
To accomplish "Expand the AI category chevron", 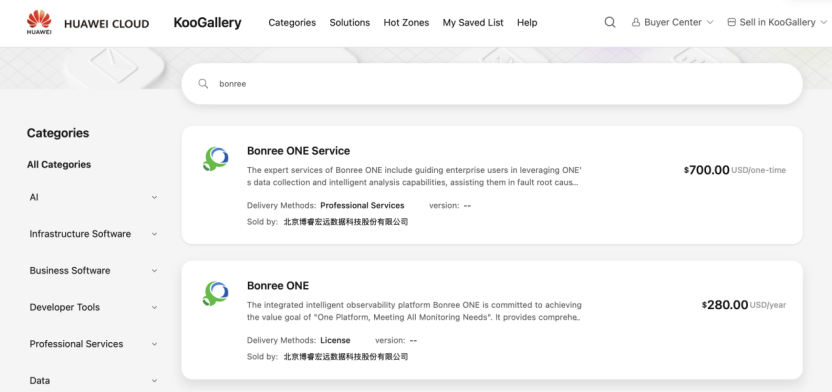I will tap(154, 197).
